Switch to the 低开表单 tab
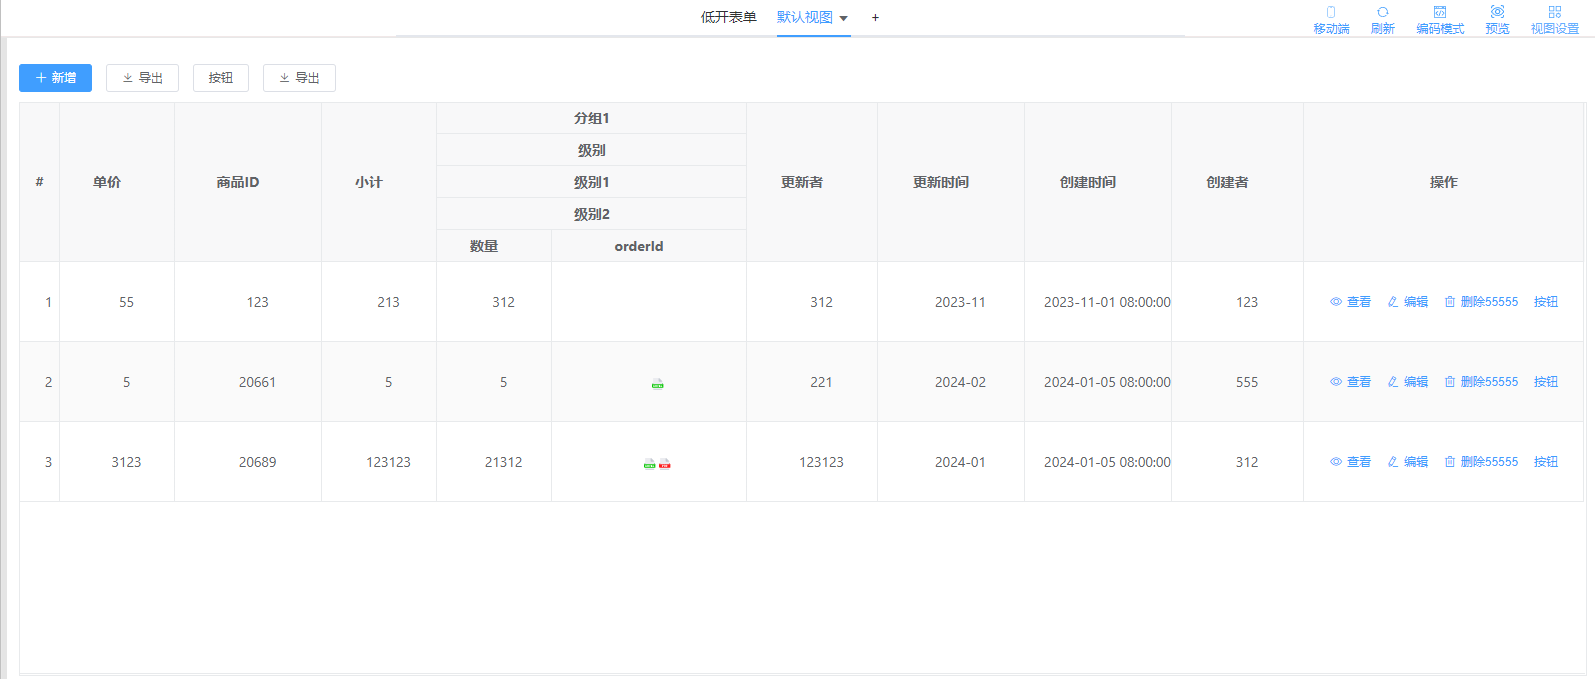The width and height of the screenshot is (1595, 679). (728, 17)
